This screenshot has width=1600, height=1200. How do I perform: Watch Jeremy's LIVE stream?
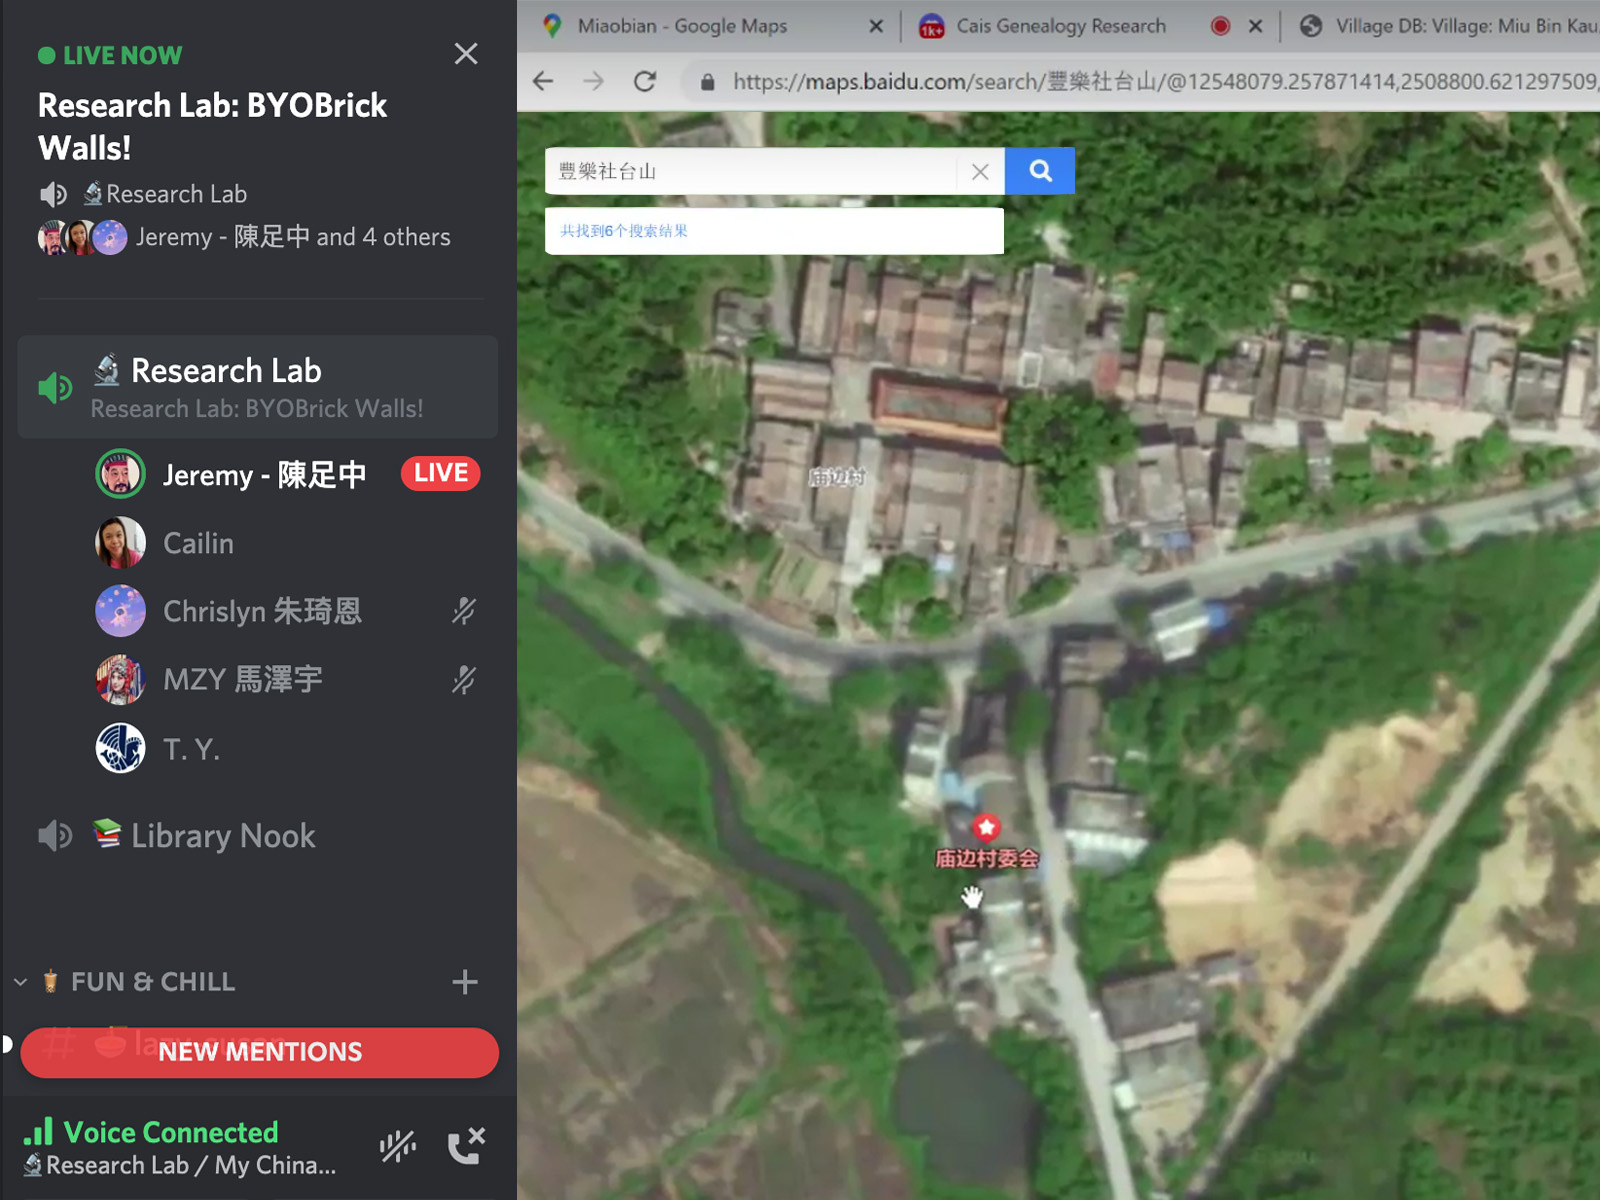tap(440, 473)
